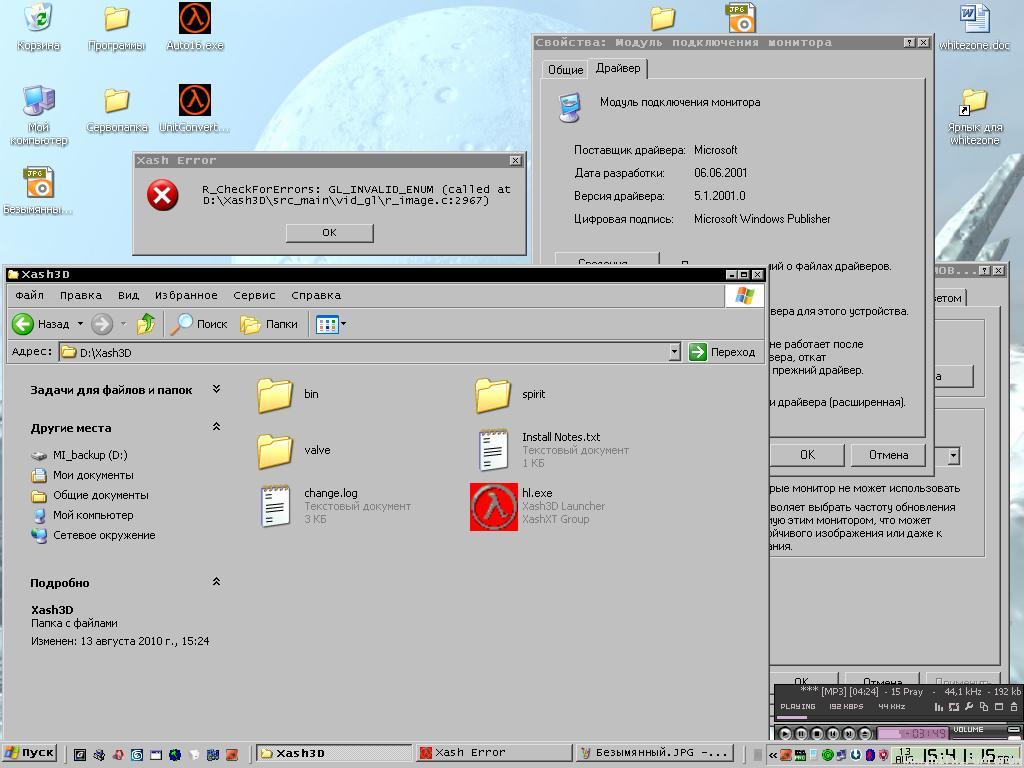
Task: Switch to the Общие tab
Action: 565,70
